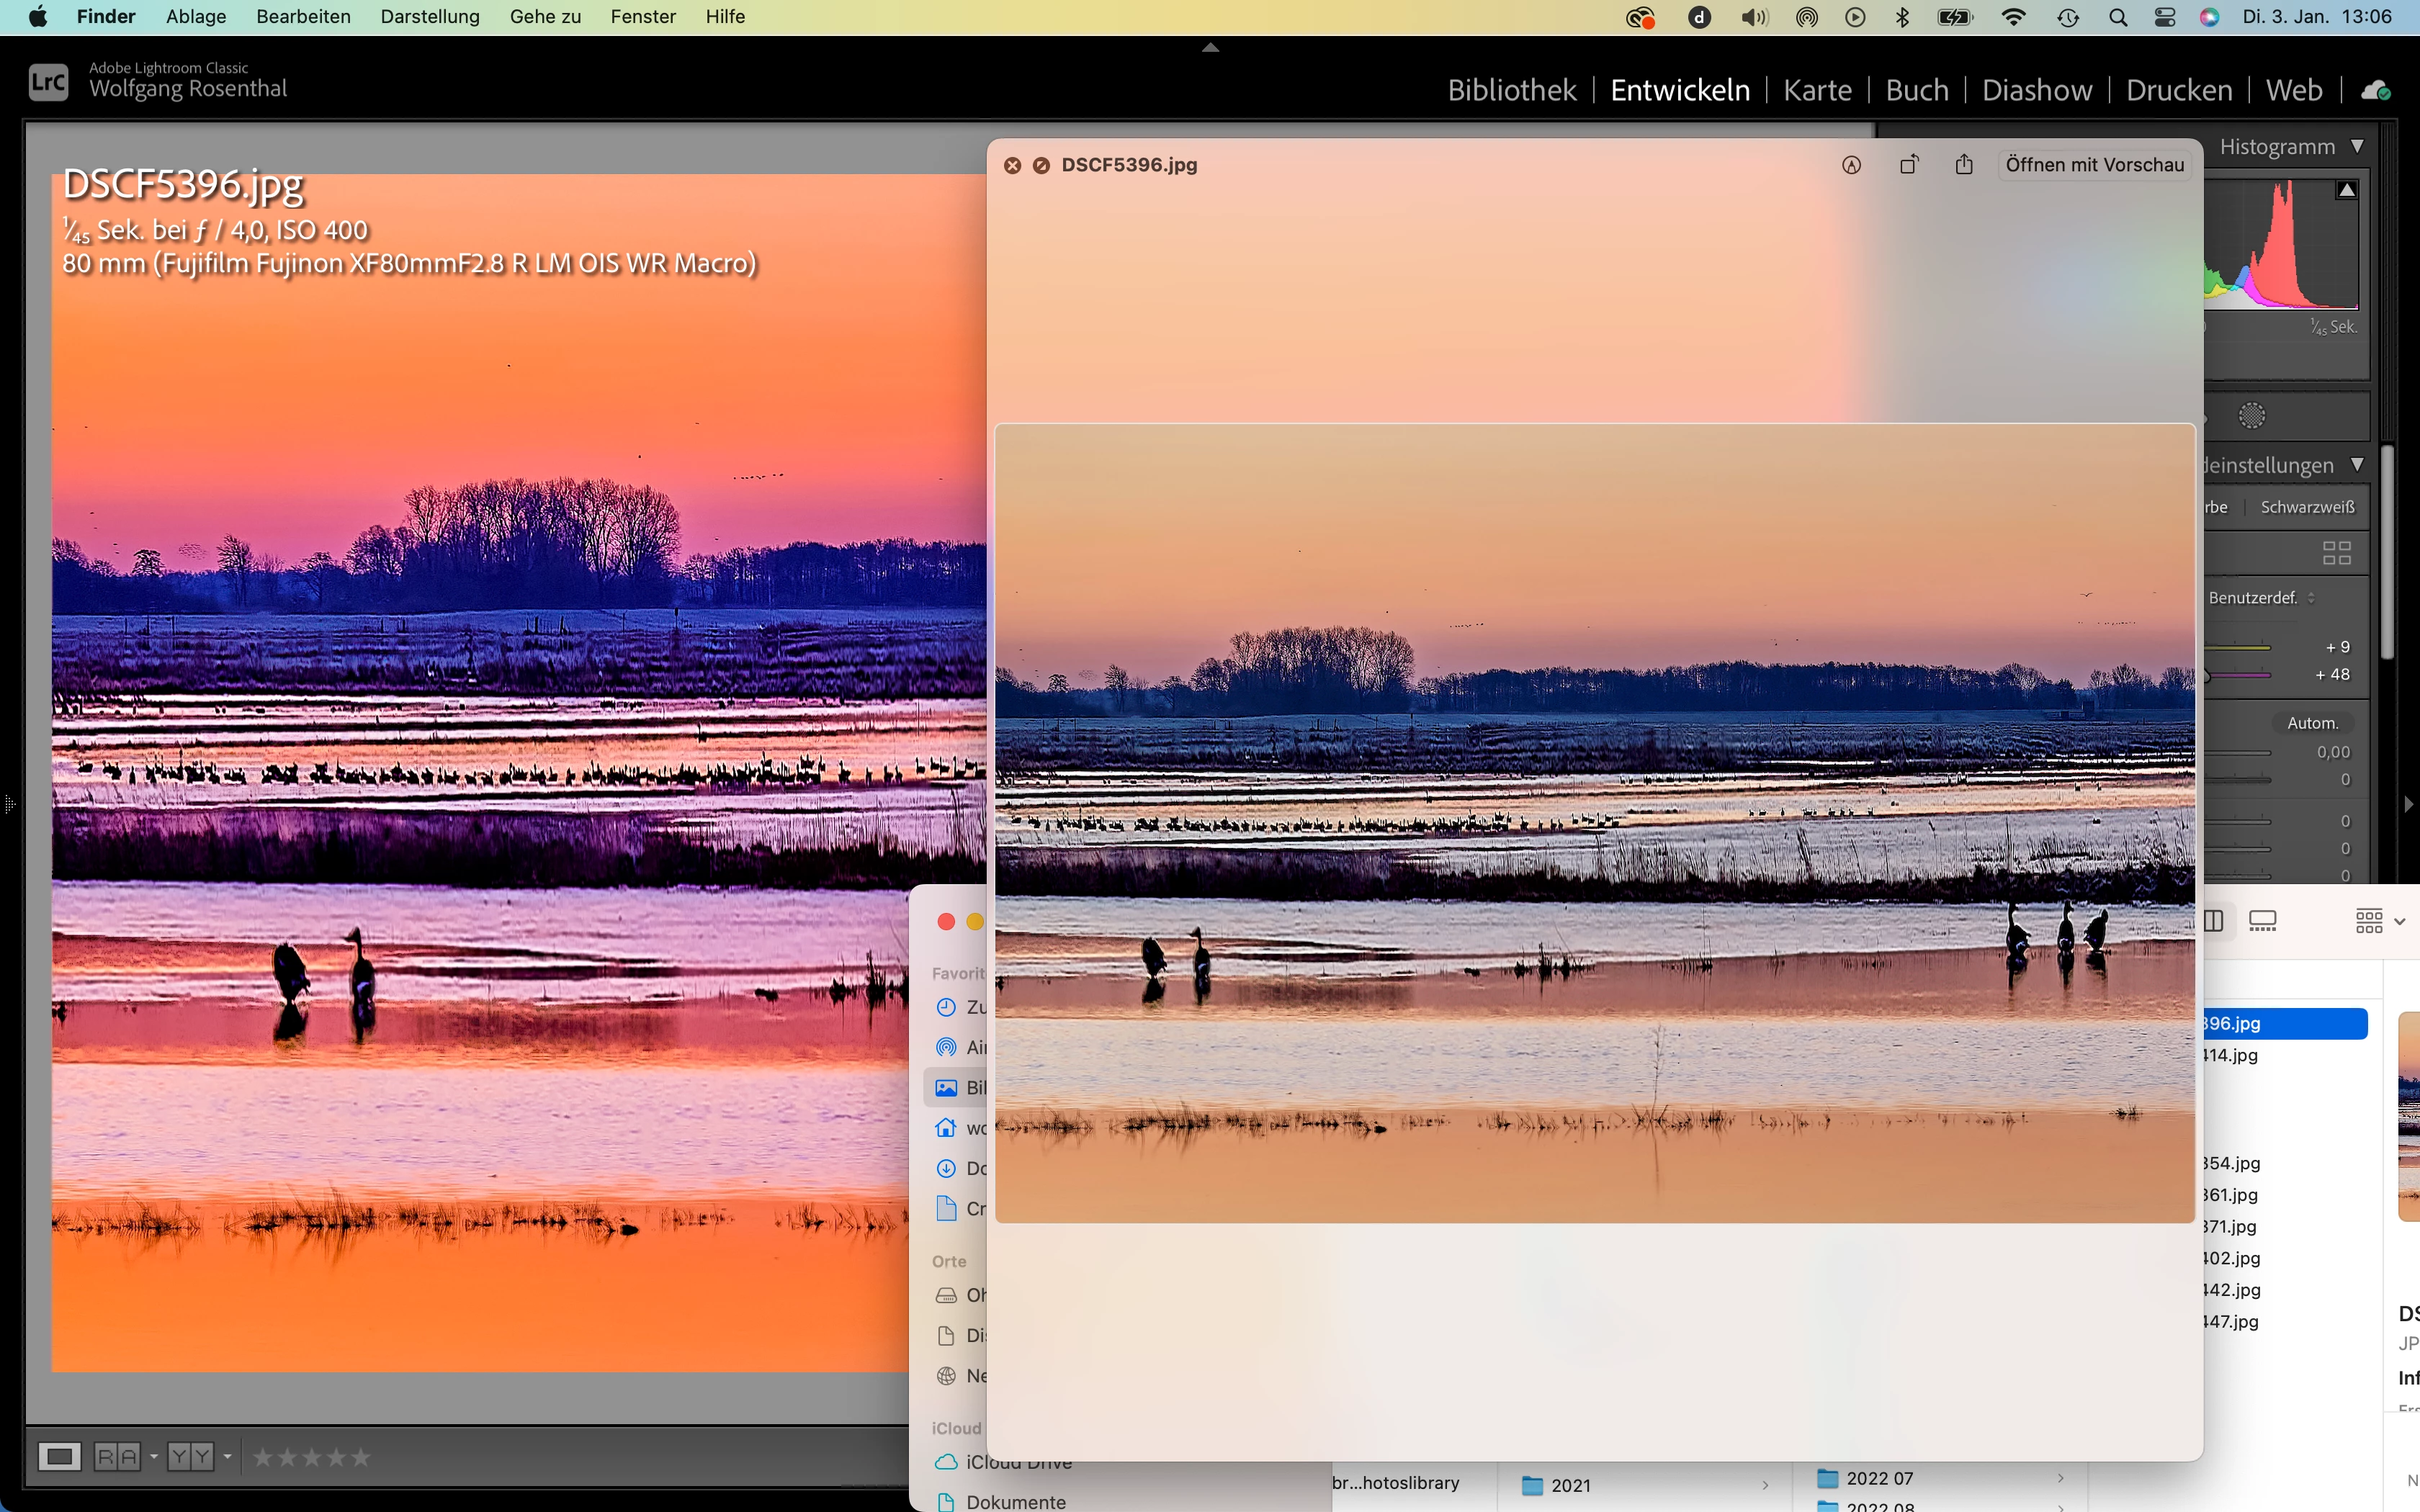Open the home folder icon in Finder sidebar
This screenshot has width=2420, height=1512.
(x=946, y=1128)
